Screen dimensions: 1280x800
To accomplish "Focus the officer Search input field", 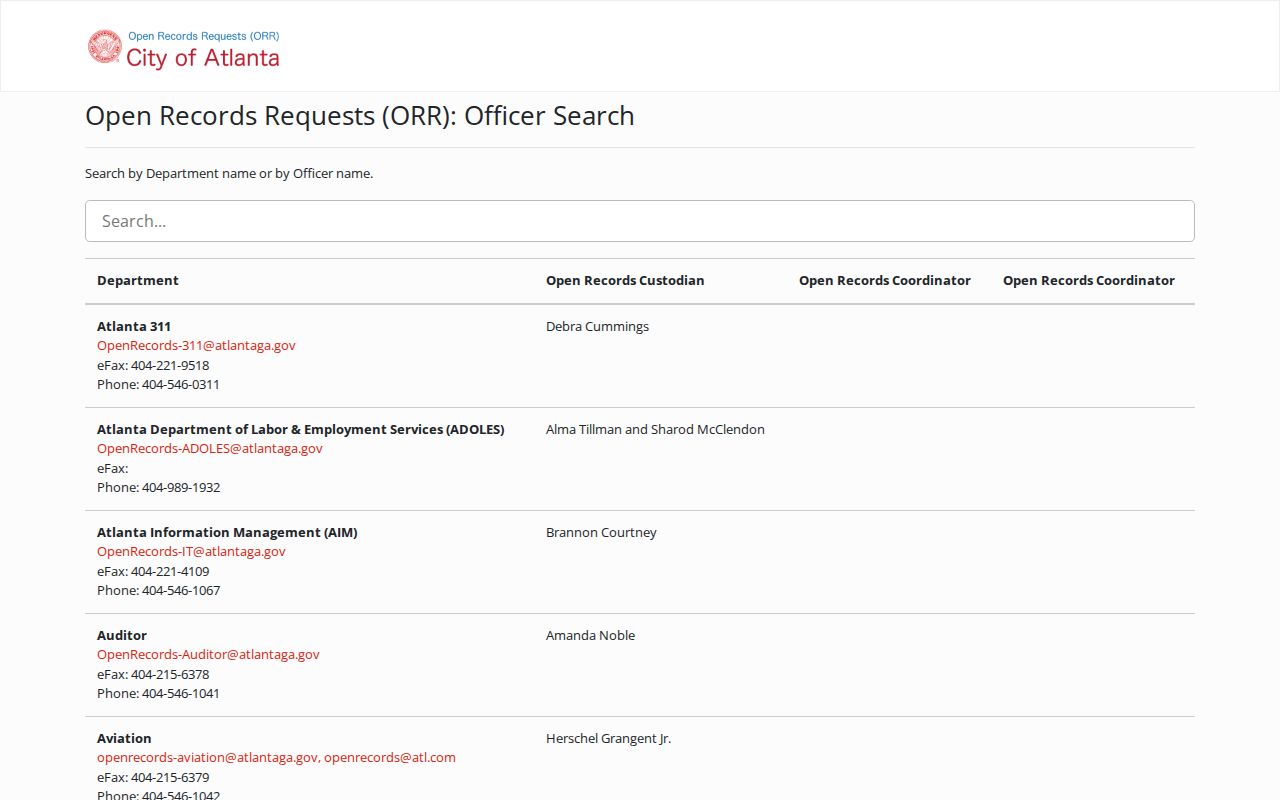I will coord(640,221).
